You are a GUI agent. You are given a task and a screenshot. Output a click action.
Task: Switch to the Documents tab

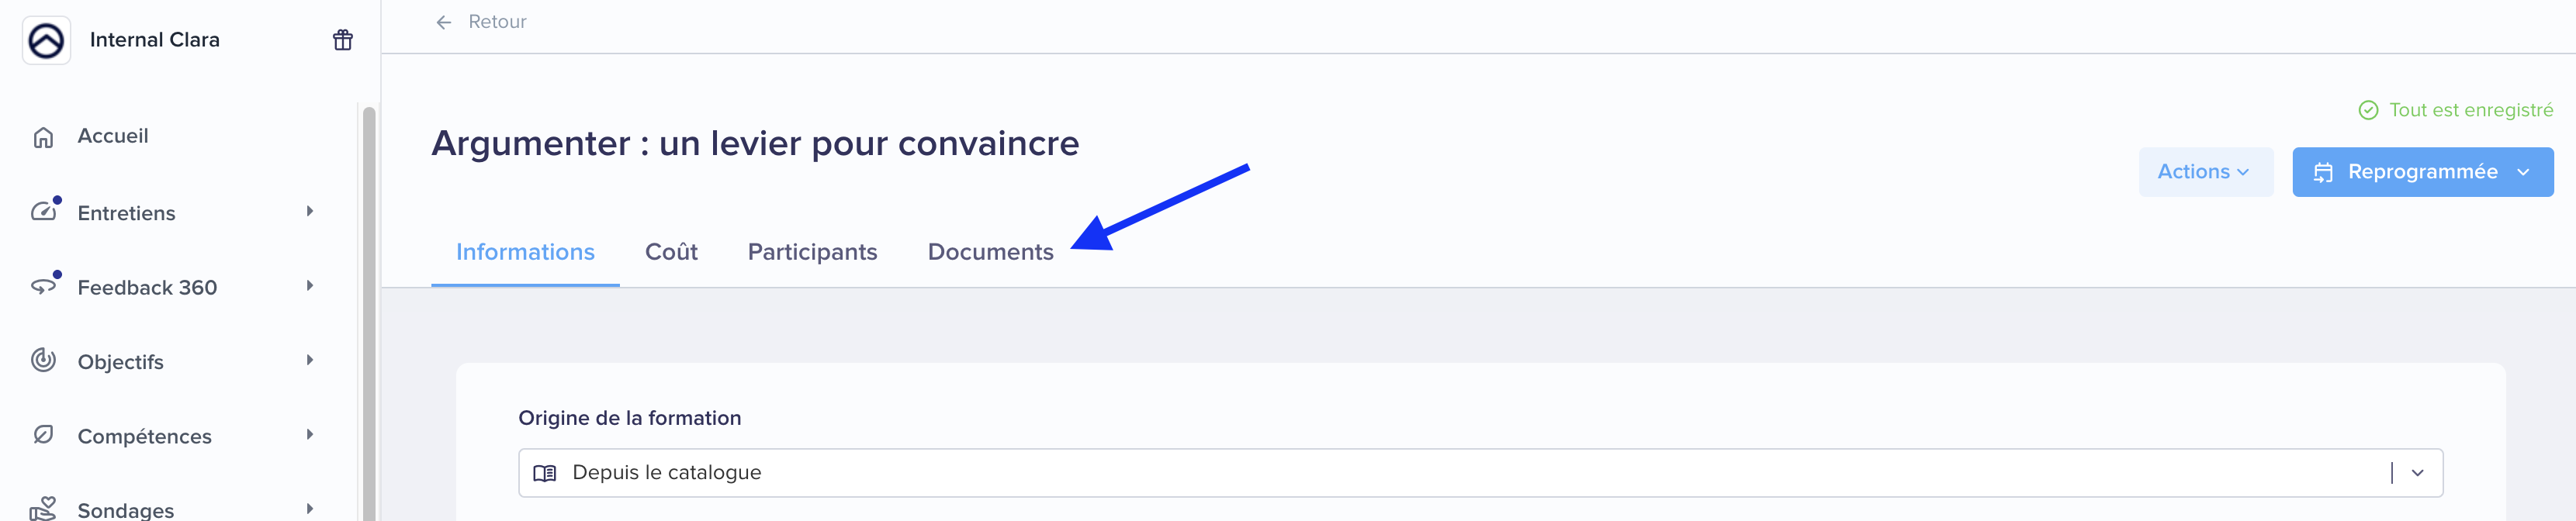[x=990, y=252]
